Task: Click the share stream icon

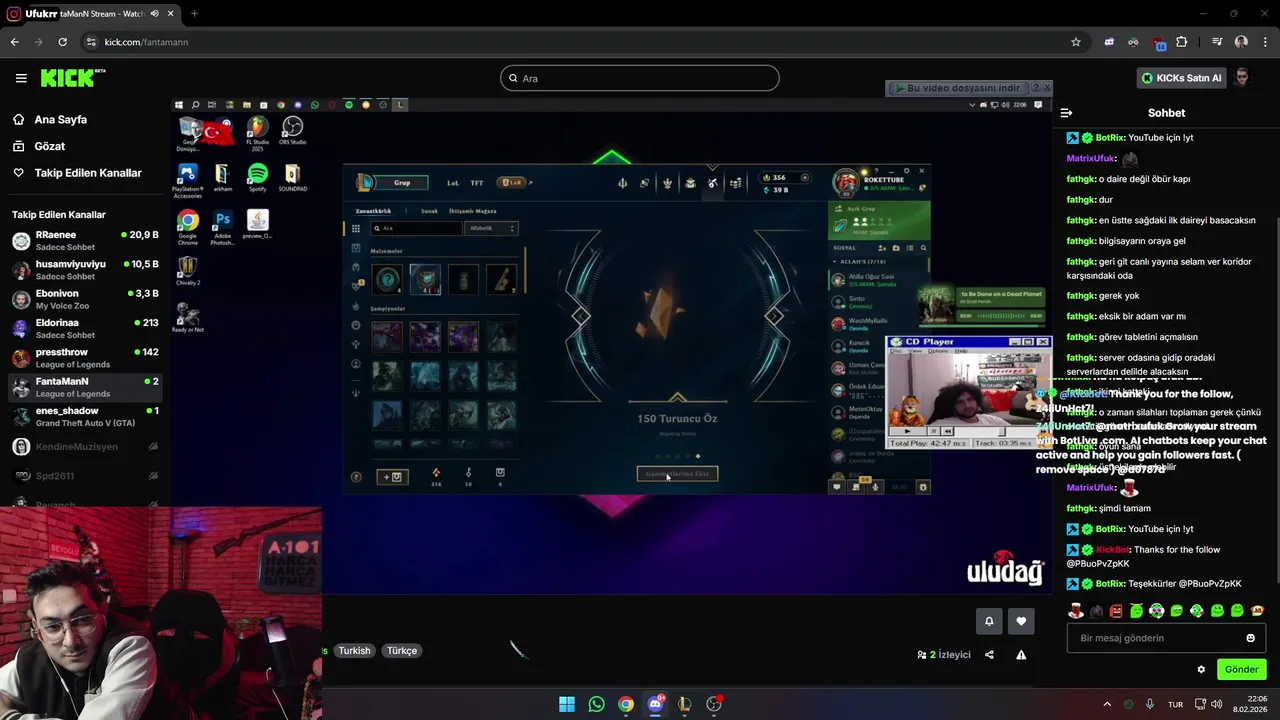Action: tap(989, 655)
